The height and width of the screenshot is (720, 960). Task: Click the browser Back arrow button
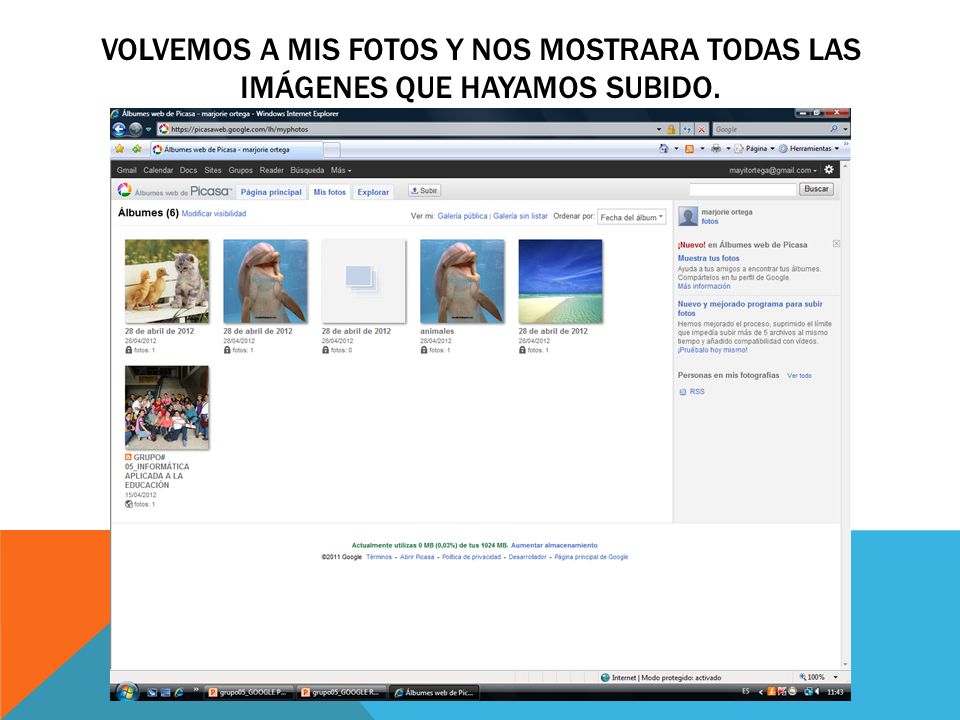[x=119, y=129]
